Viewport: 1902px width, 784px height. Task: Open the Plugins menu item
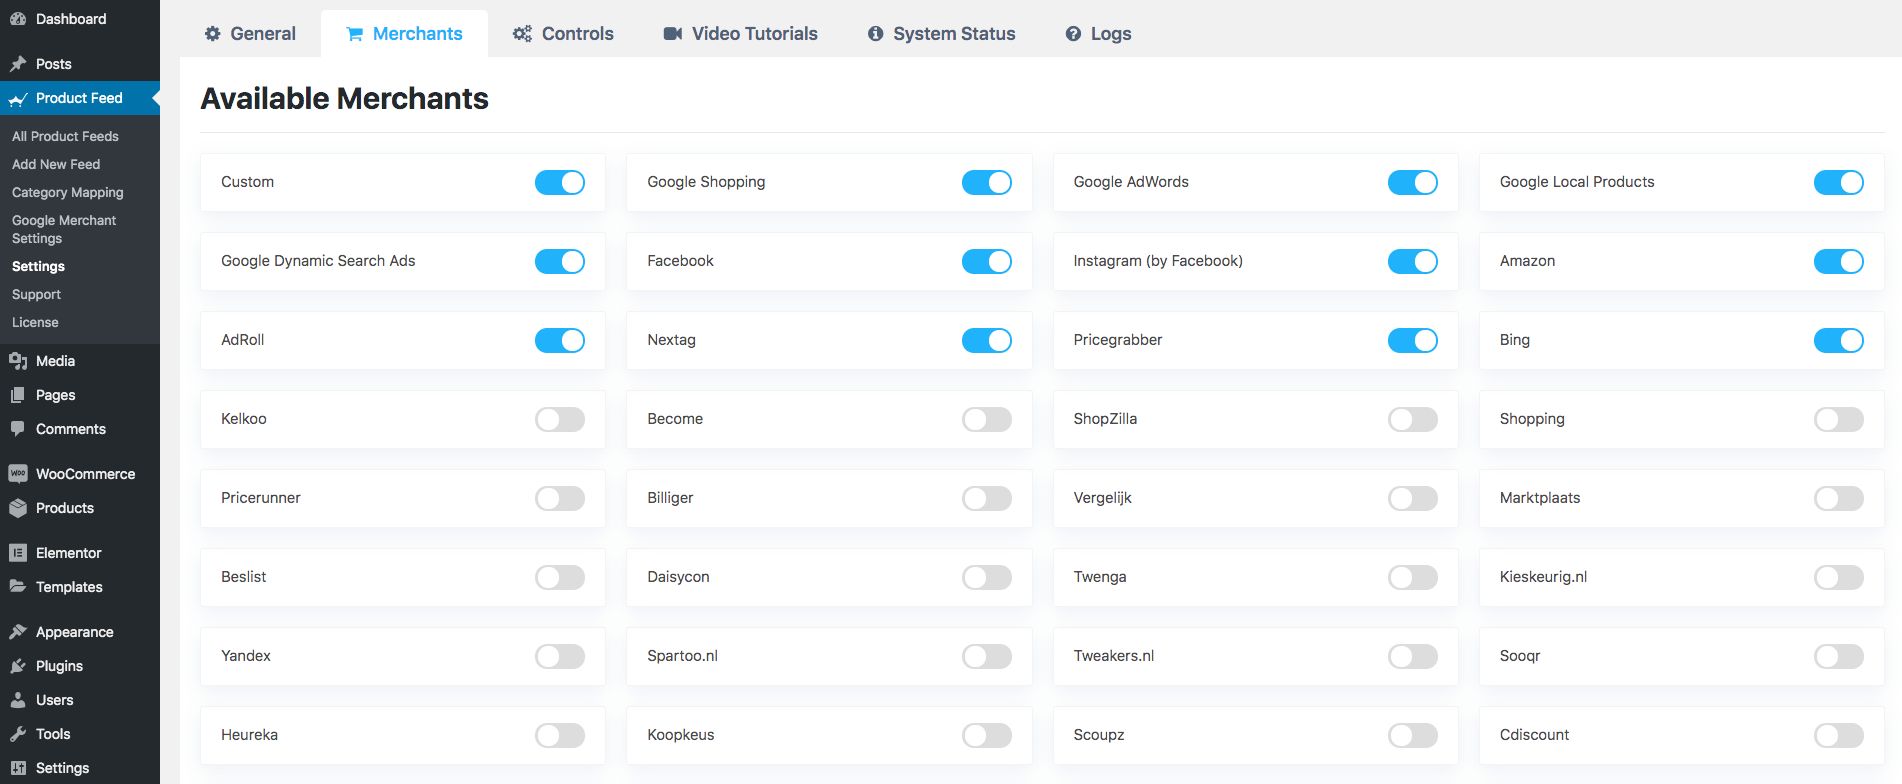click(x=80, y=666)
